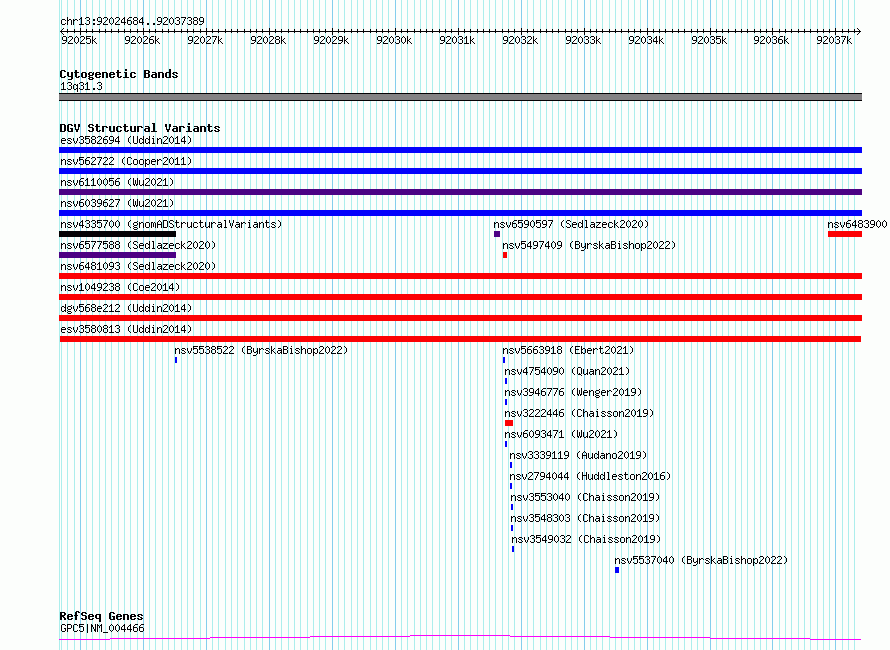Click nsv6093471 (Wu2021) label
The height and width of the screenshot is (650, 890).
click(x=561, y=434)
